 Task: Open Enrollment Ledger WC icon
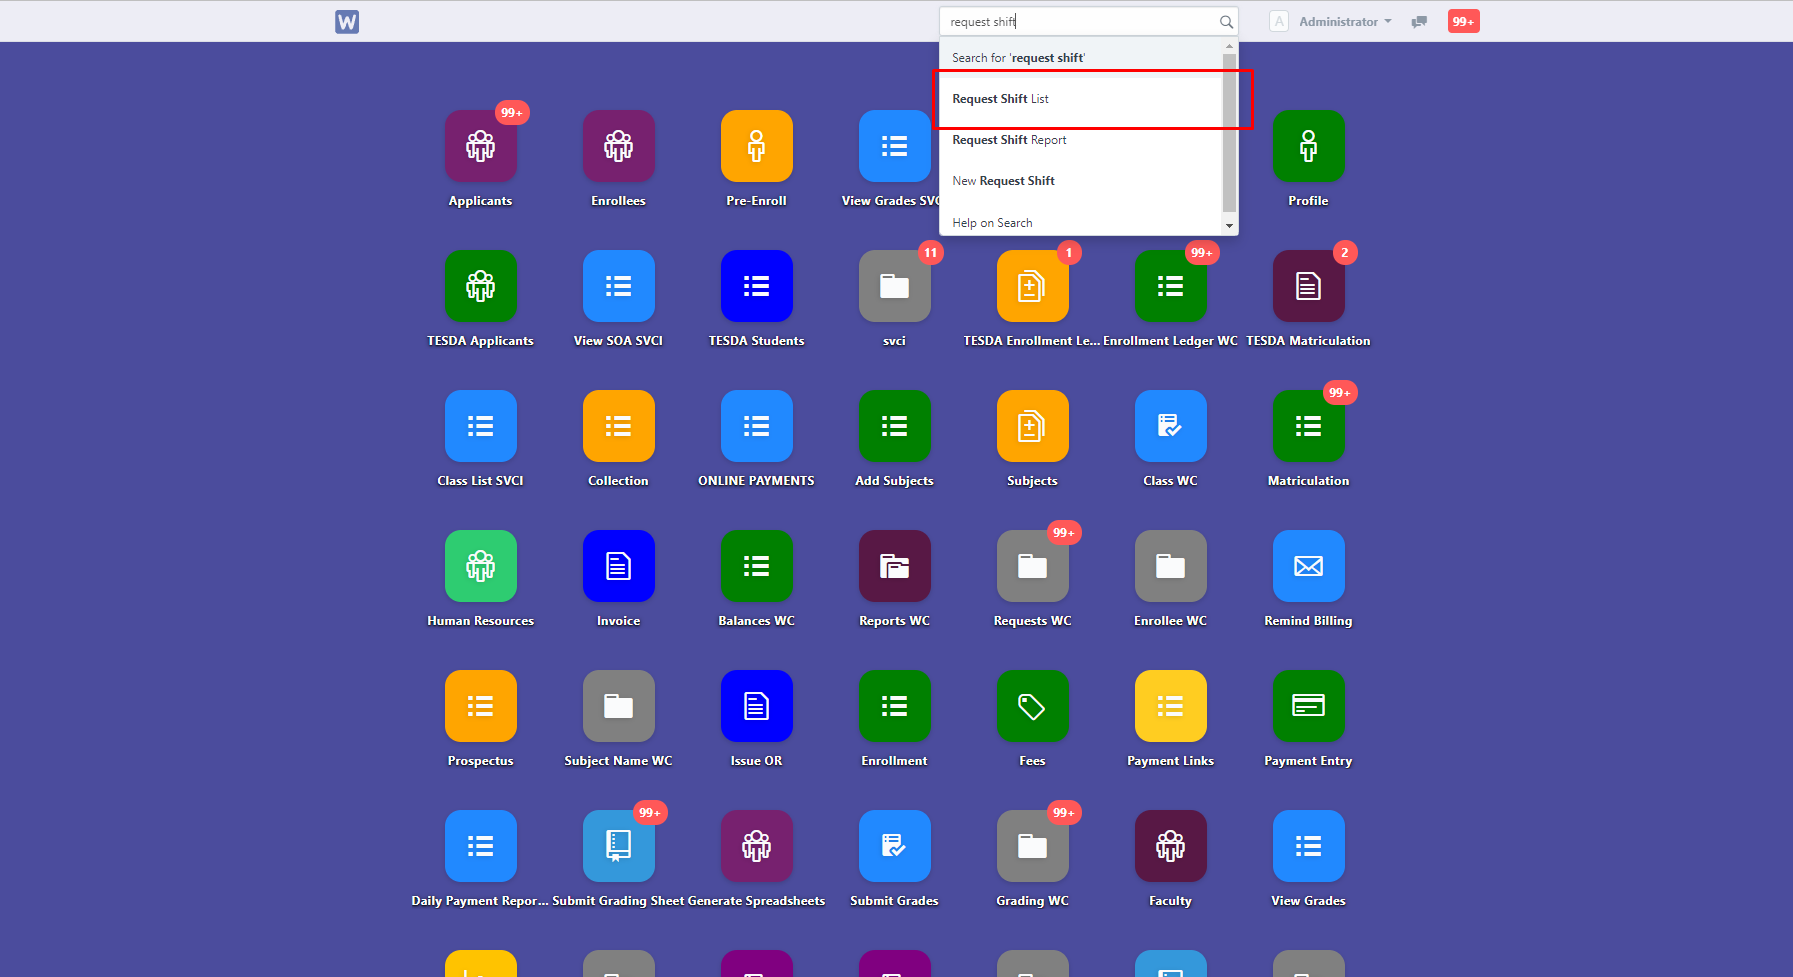(x=1171, y=286)
